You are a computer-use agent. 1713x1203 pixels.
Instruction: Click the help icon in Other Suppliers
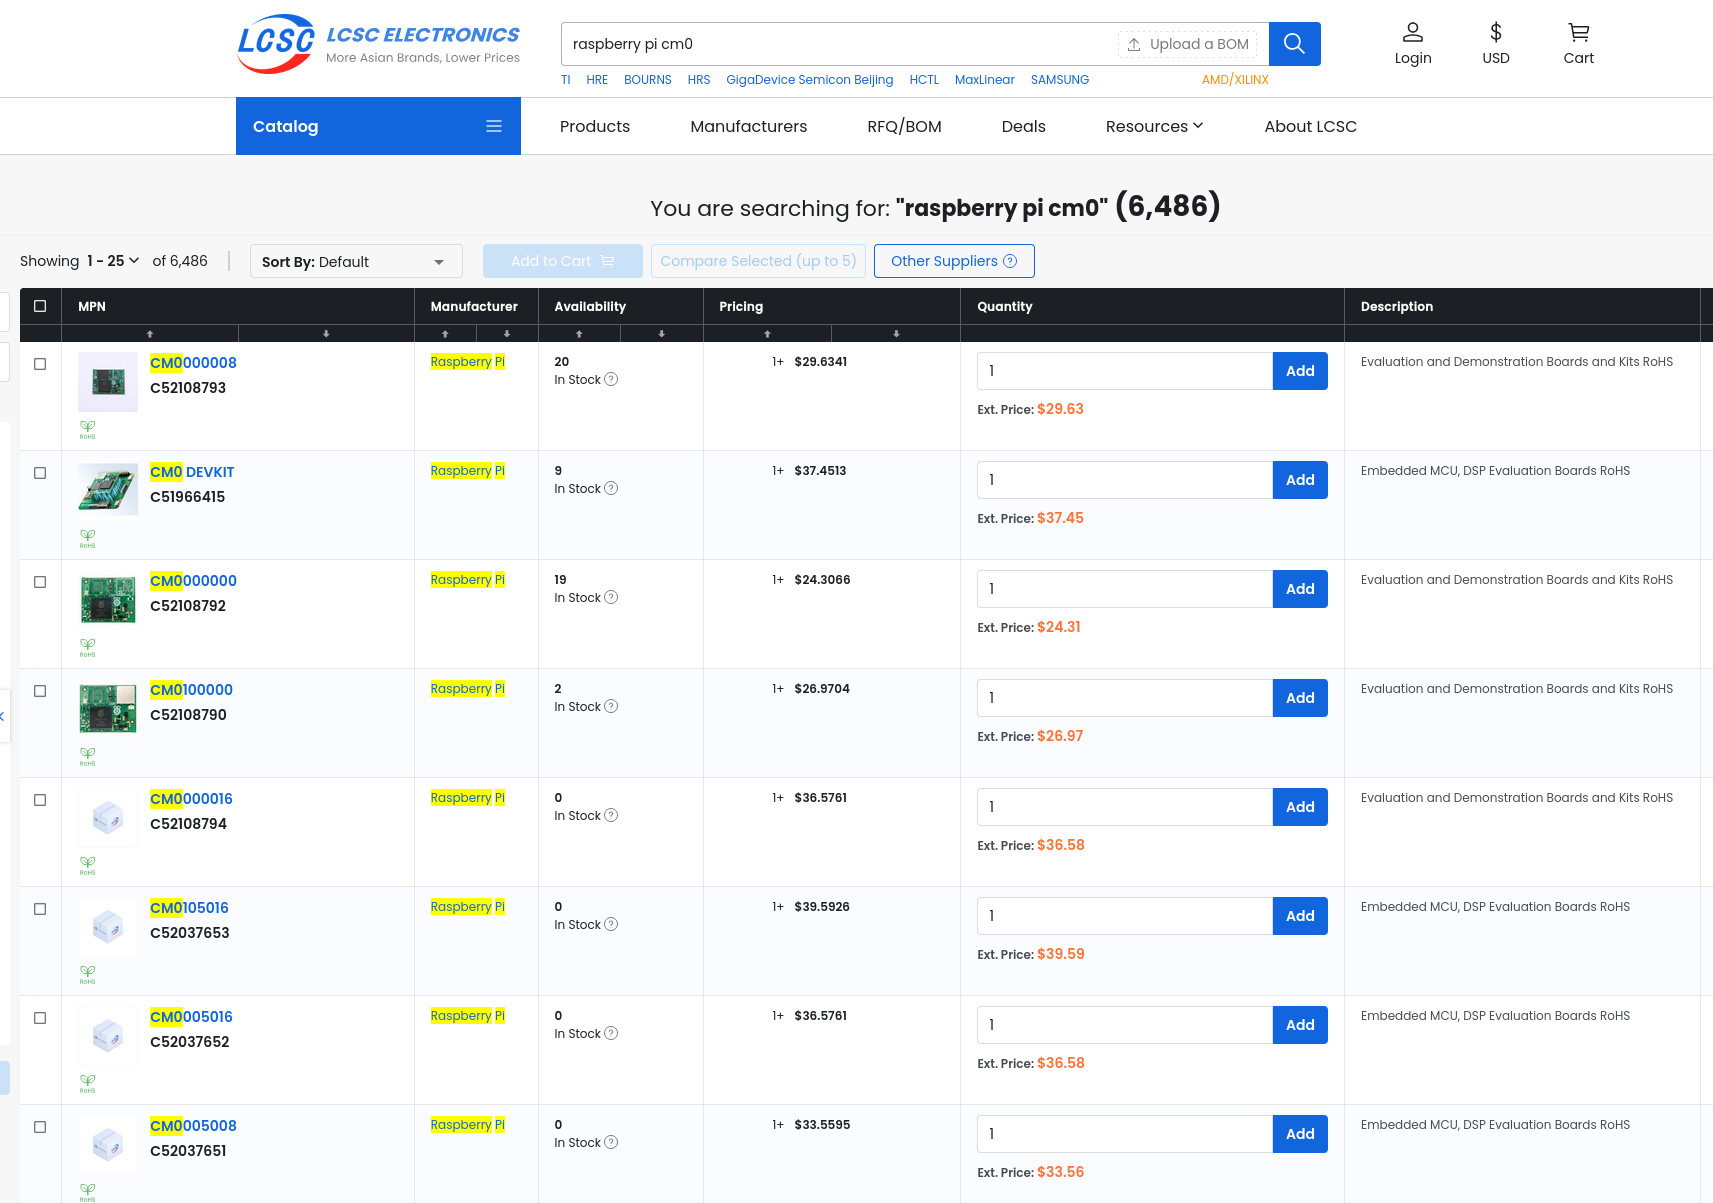[1010, 261]
